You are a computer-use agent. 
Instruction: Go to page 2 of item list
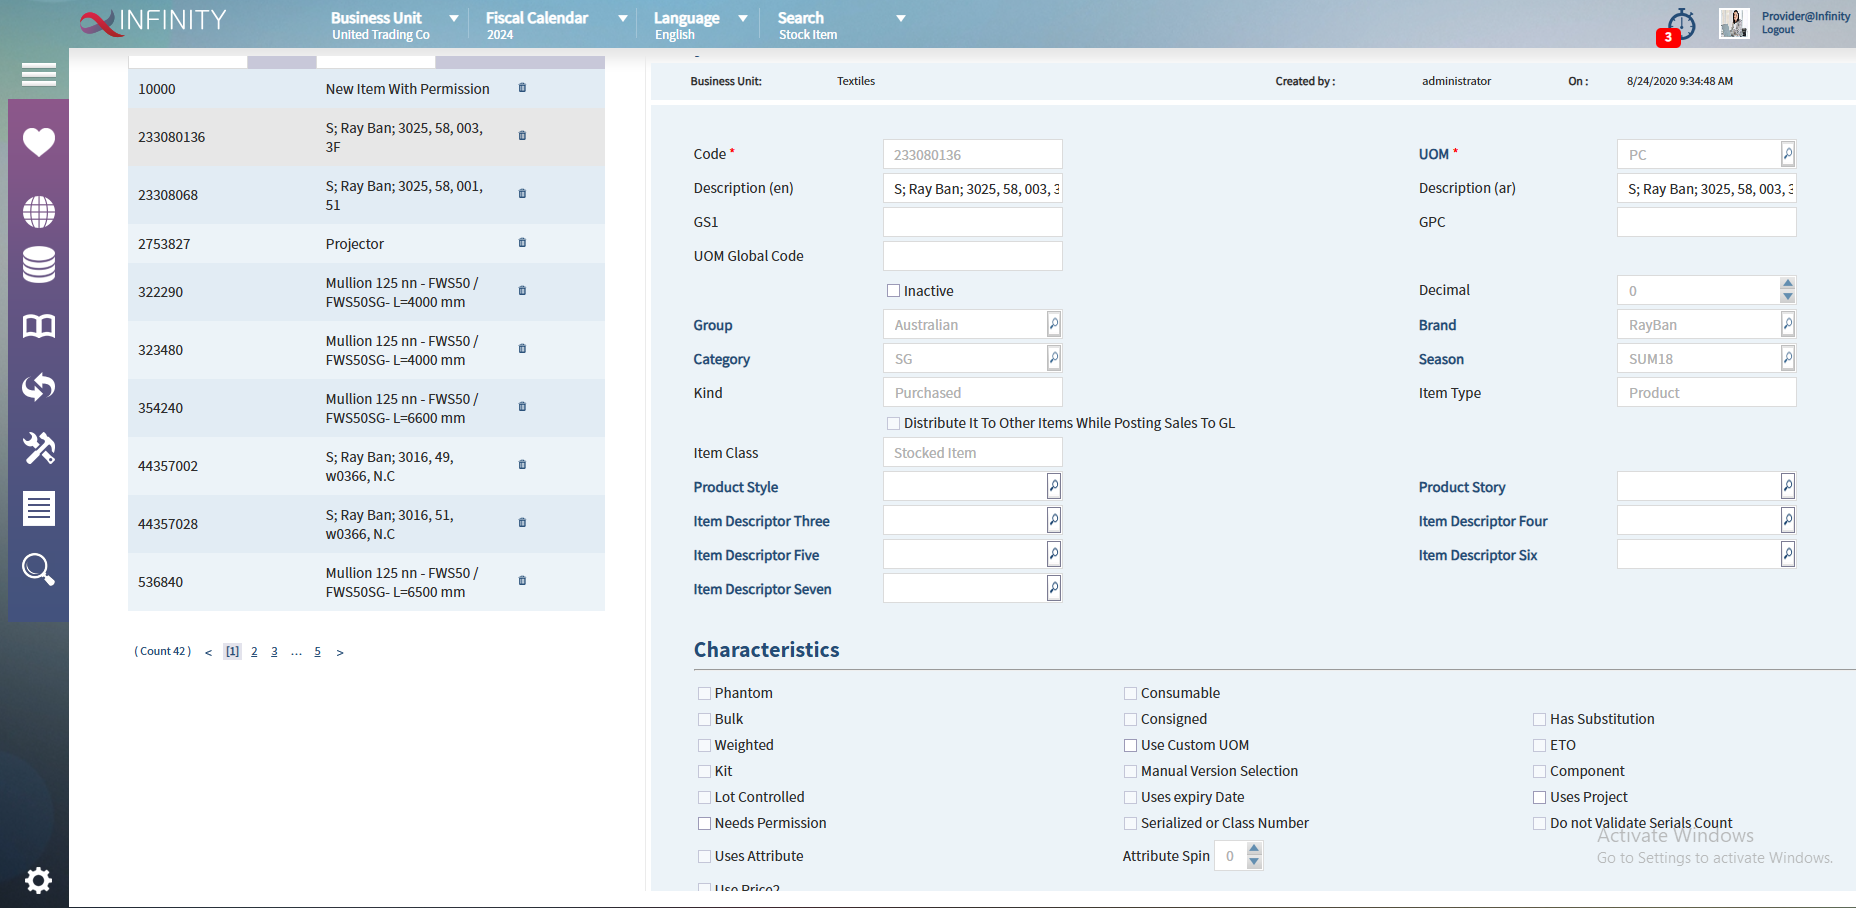click(254, 652)
